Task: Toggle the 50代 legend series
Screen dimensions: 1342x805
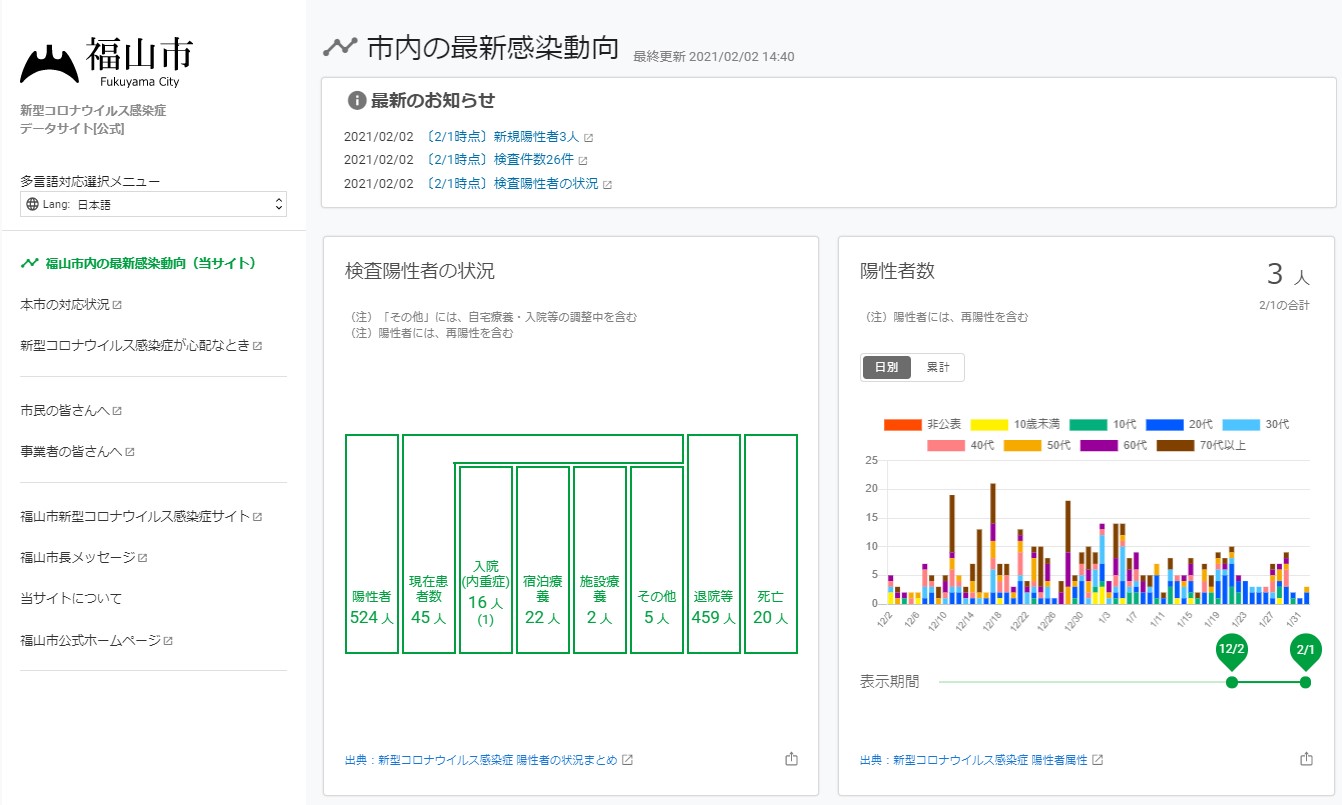Action: 1037,445
